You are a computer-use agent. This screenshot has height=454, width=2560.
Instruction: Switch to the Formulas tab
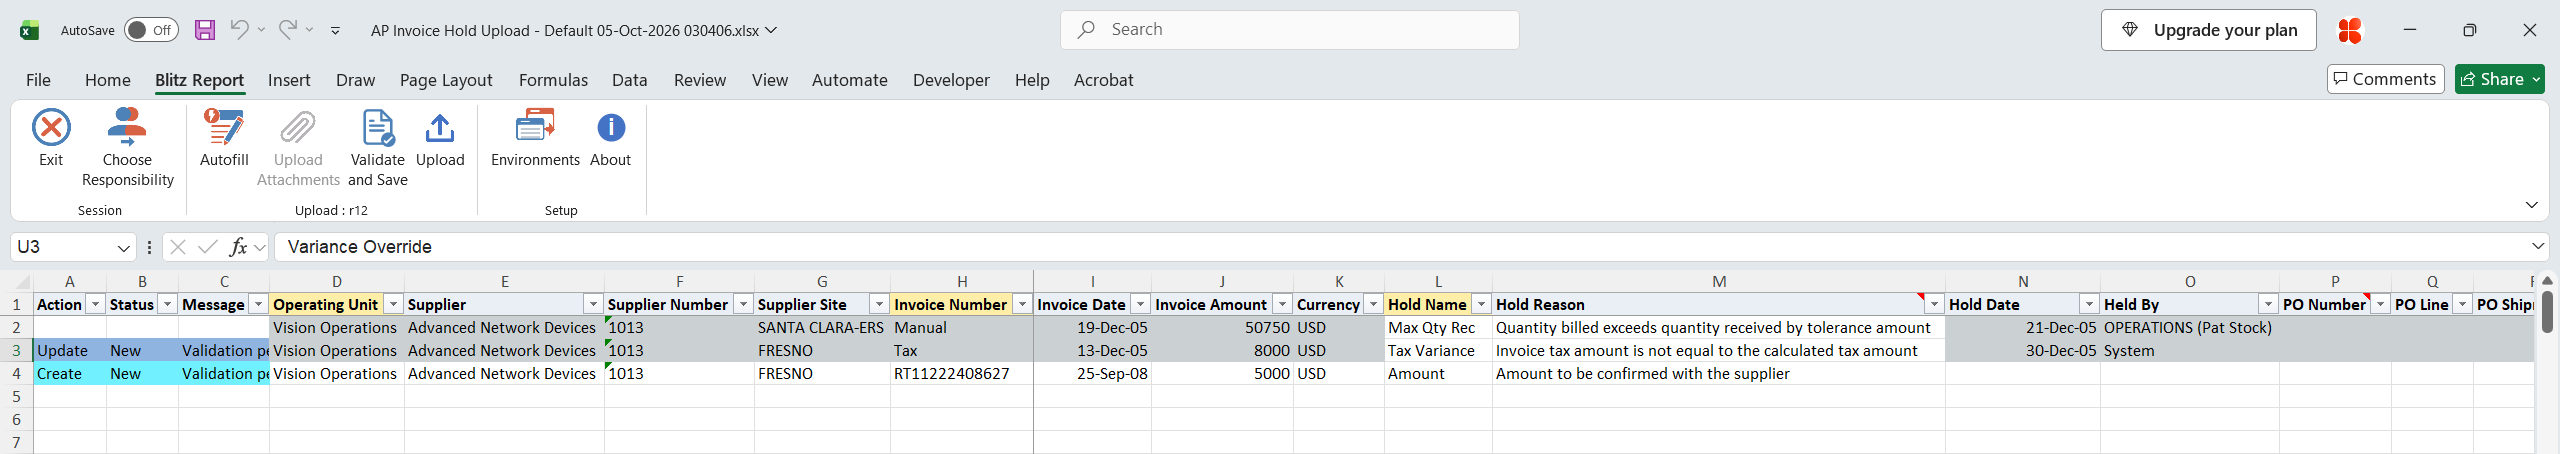(x=553, y=80)
